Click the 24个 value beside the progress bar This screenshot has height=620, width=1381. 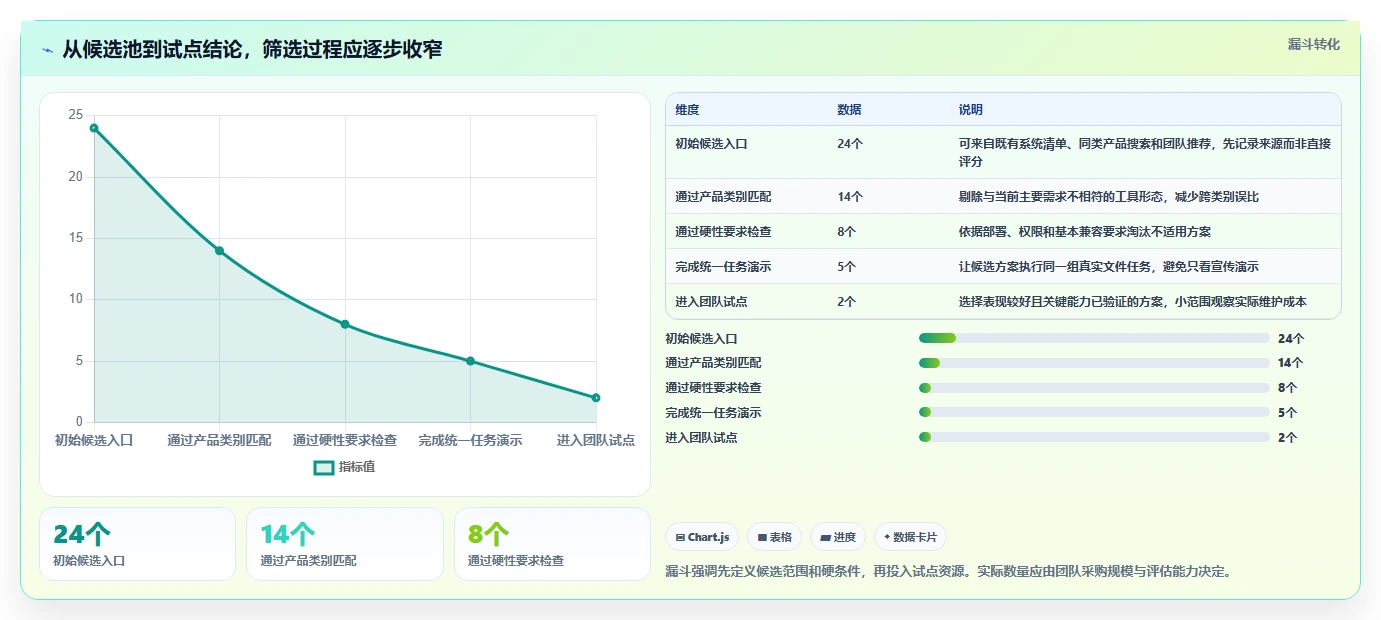point(1291,339)
